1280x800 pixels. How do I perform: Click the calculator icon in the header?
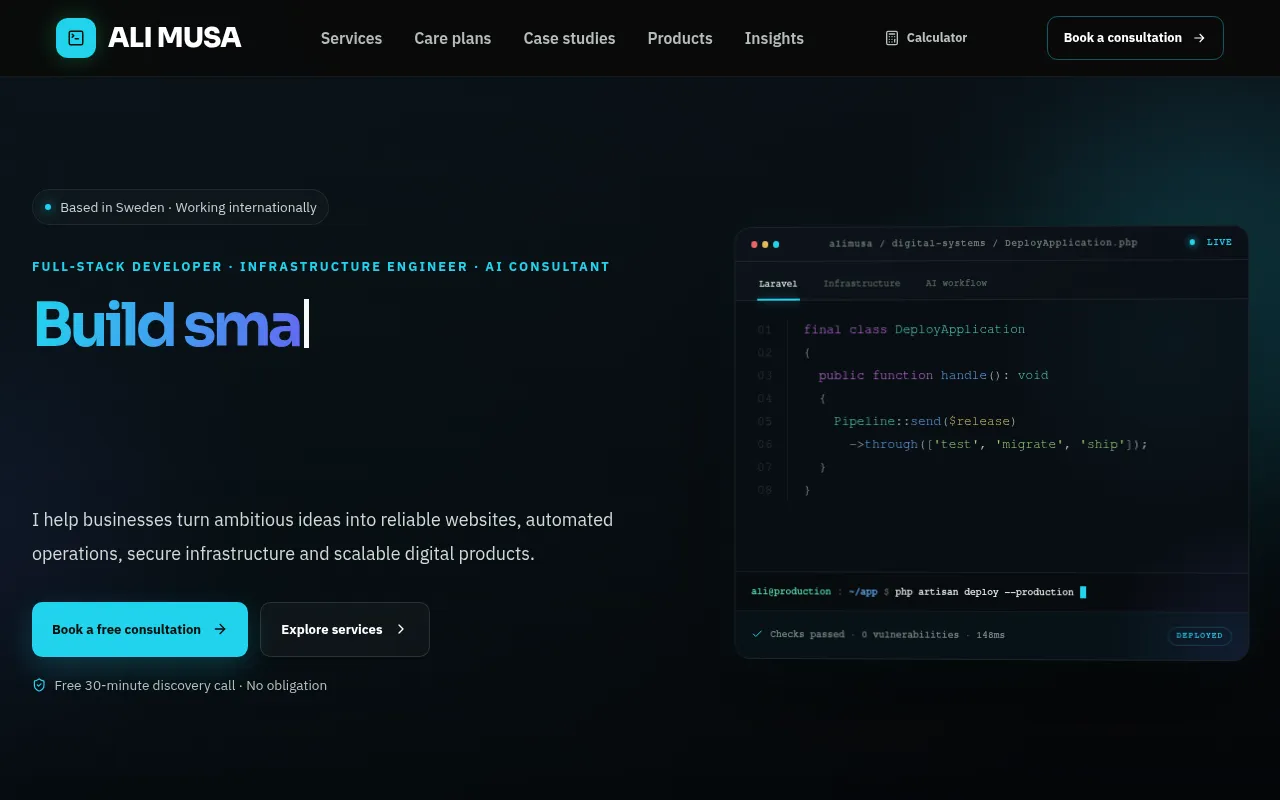(892, 38)
